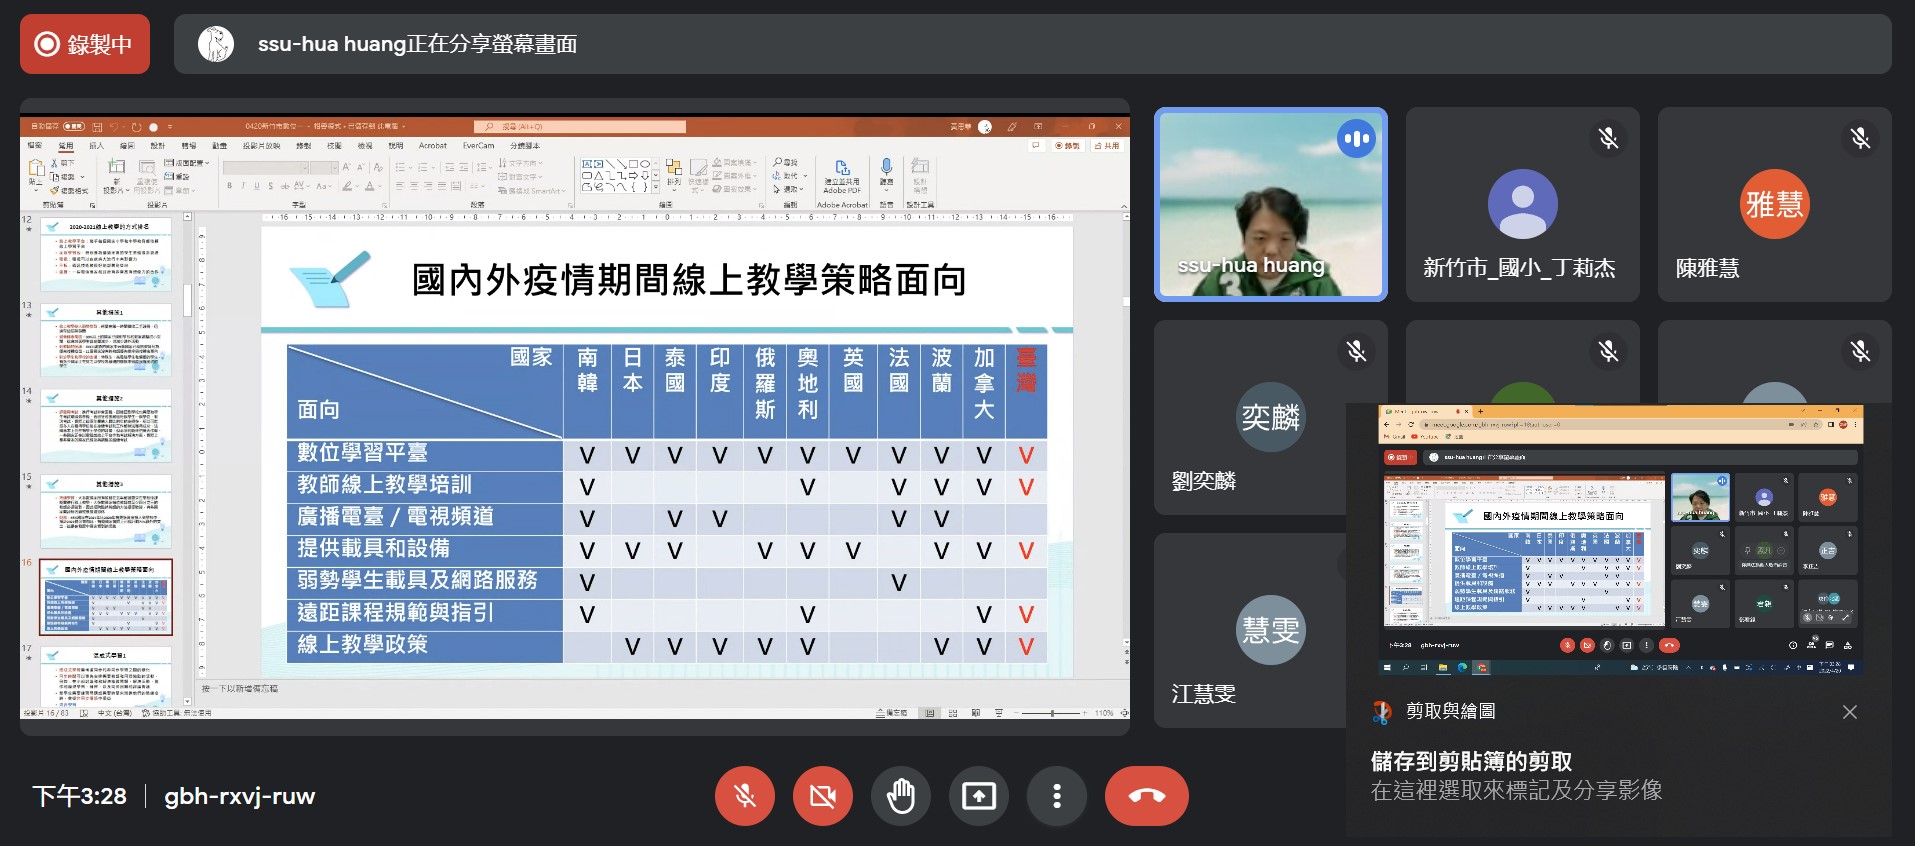
Task: Toggle the AutoSave switch in PowerPoint title bar
Action: pyautogui.click(x=74, y=127)
